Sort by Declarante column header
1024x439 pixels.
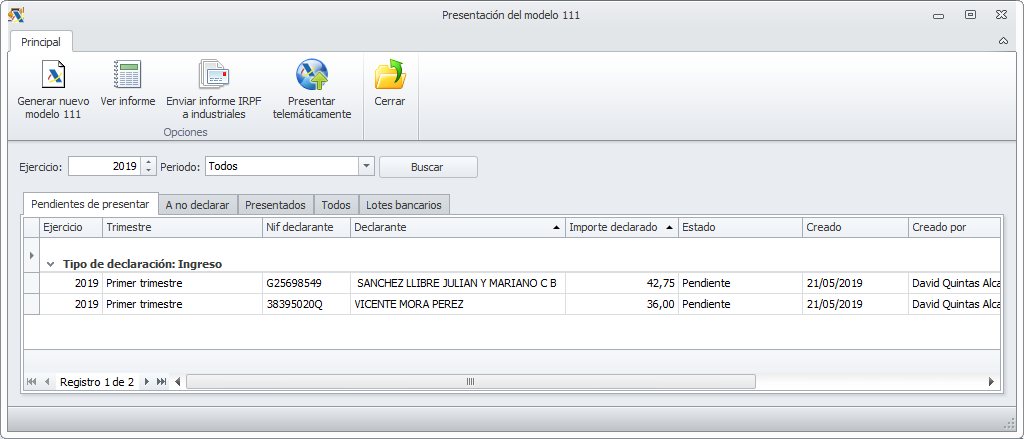pos(458,227)
